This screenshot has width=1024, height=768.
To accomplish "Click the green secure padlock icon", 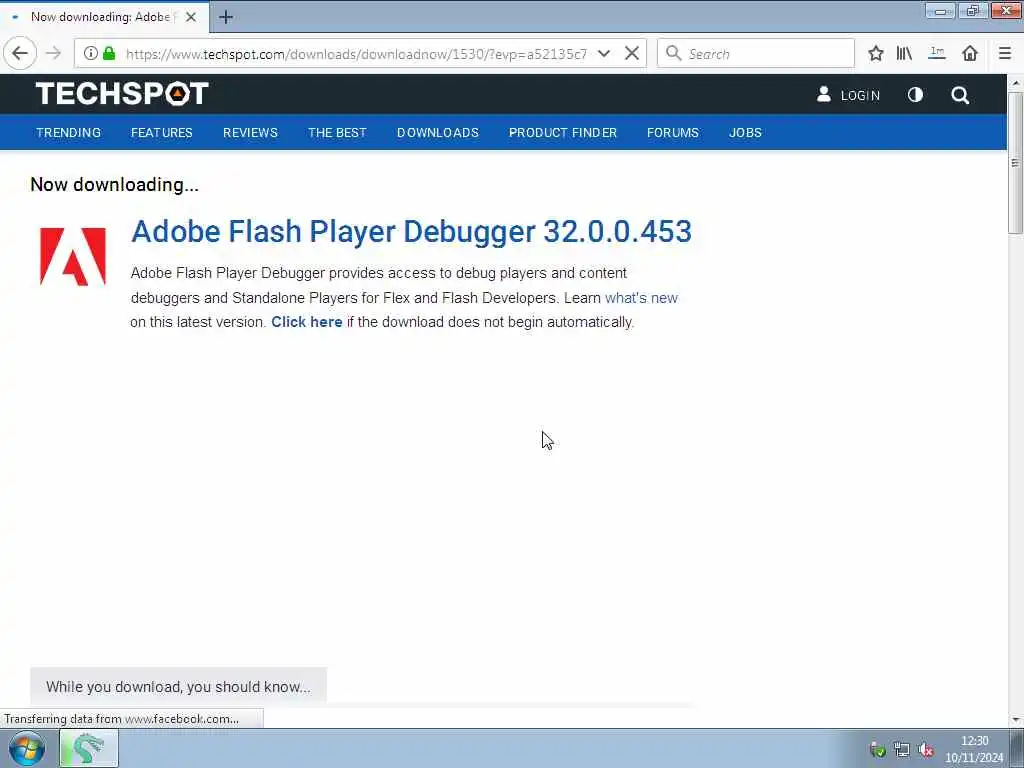I will pyautogui.click(x=109, y=54).
